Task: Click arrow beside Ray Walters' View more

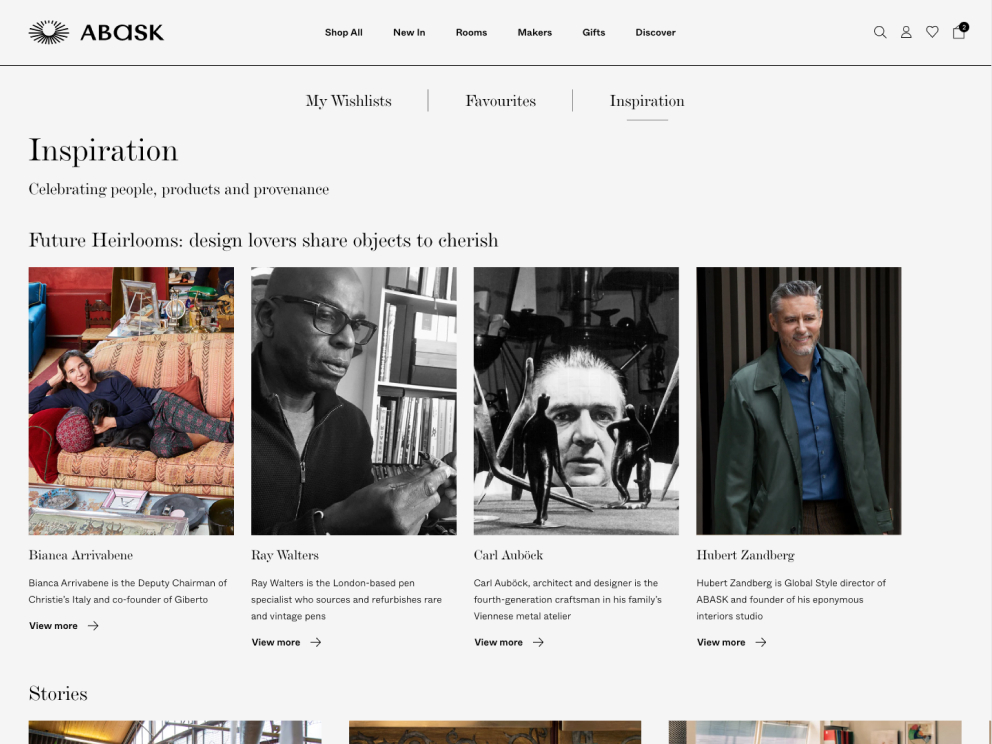Action: pos(316,642)
